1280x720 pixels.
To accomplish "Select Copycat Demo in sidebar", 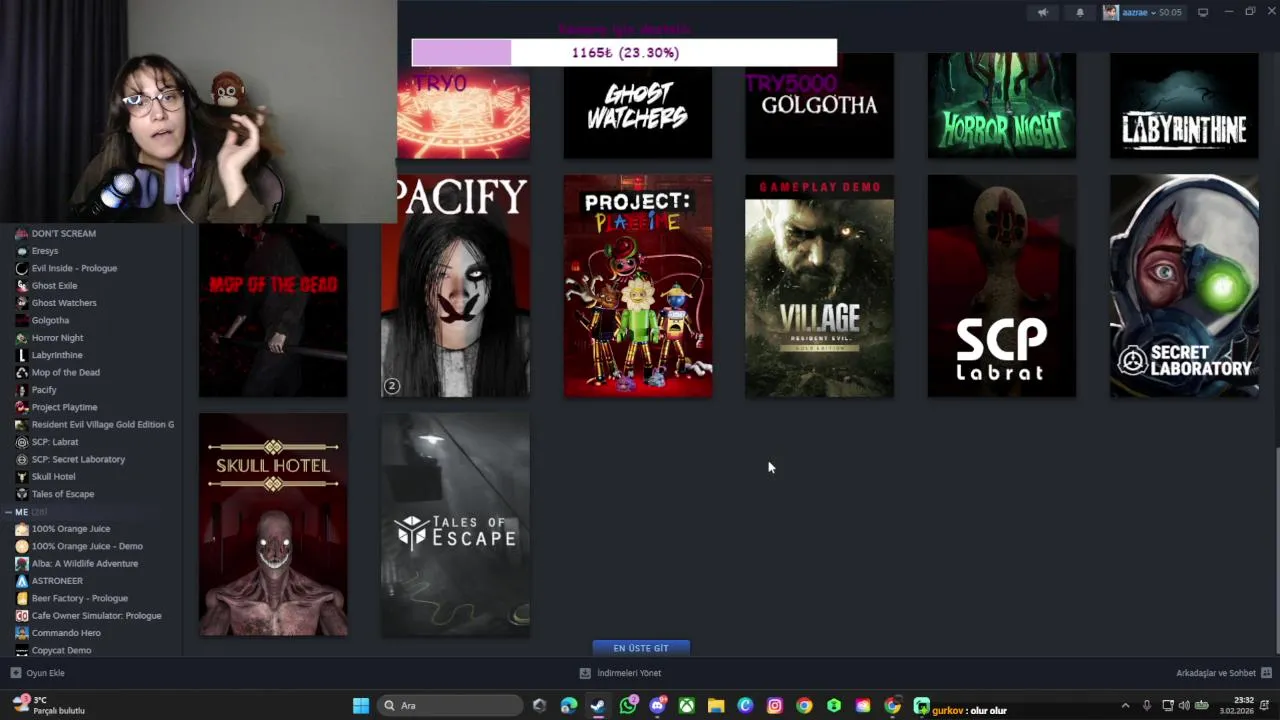I will [x=61, y=650].
